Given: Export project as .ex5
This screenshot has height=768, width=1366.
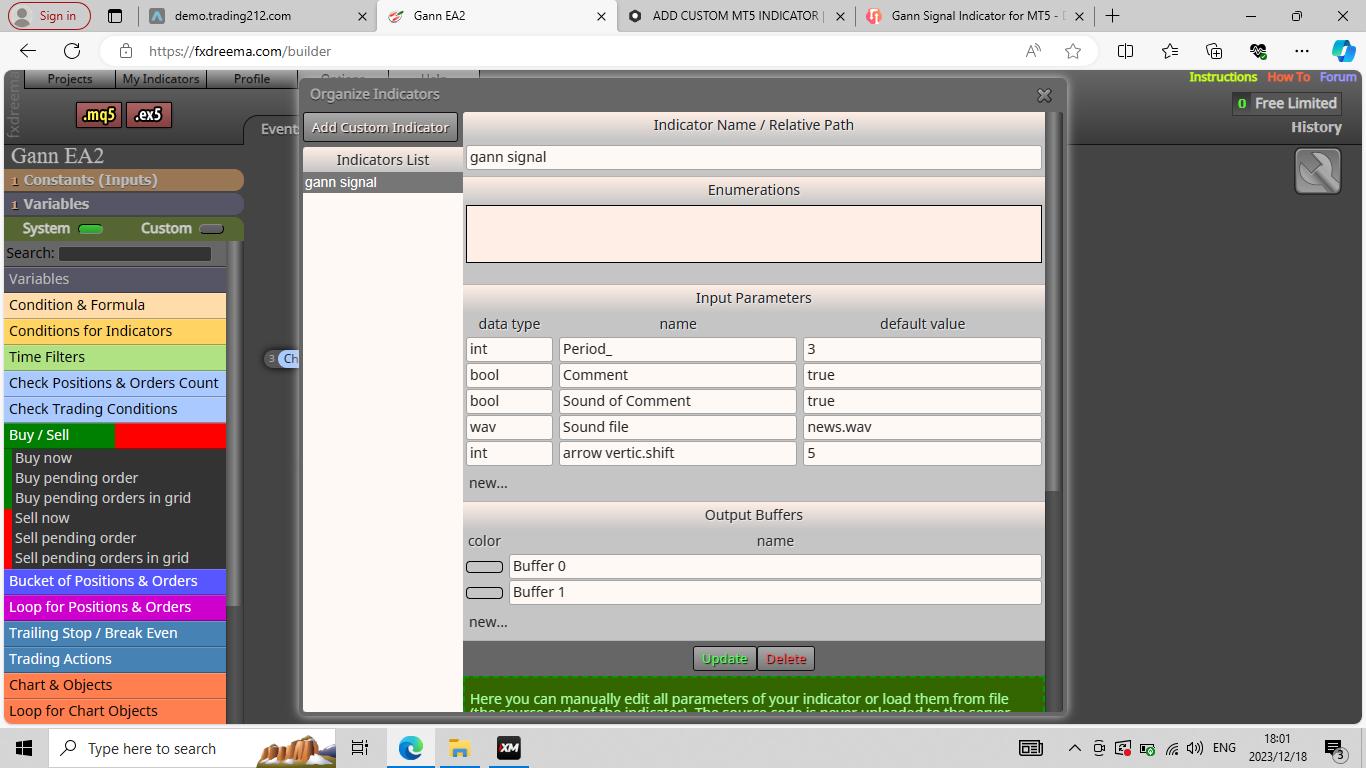Looking at the screenshot, I should [x=149, y=115].
